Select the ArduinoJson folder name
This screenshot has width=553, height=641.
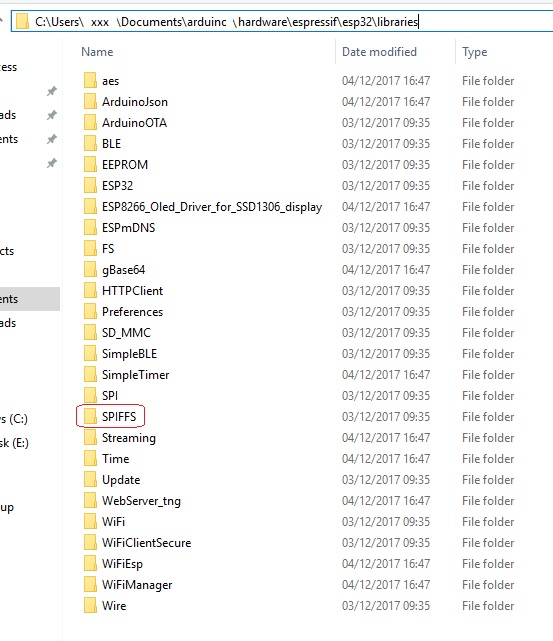[x=135, y=101]
